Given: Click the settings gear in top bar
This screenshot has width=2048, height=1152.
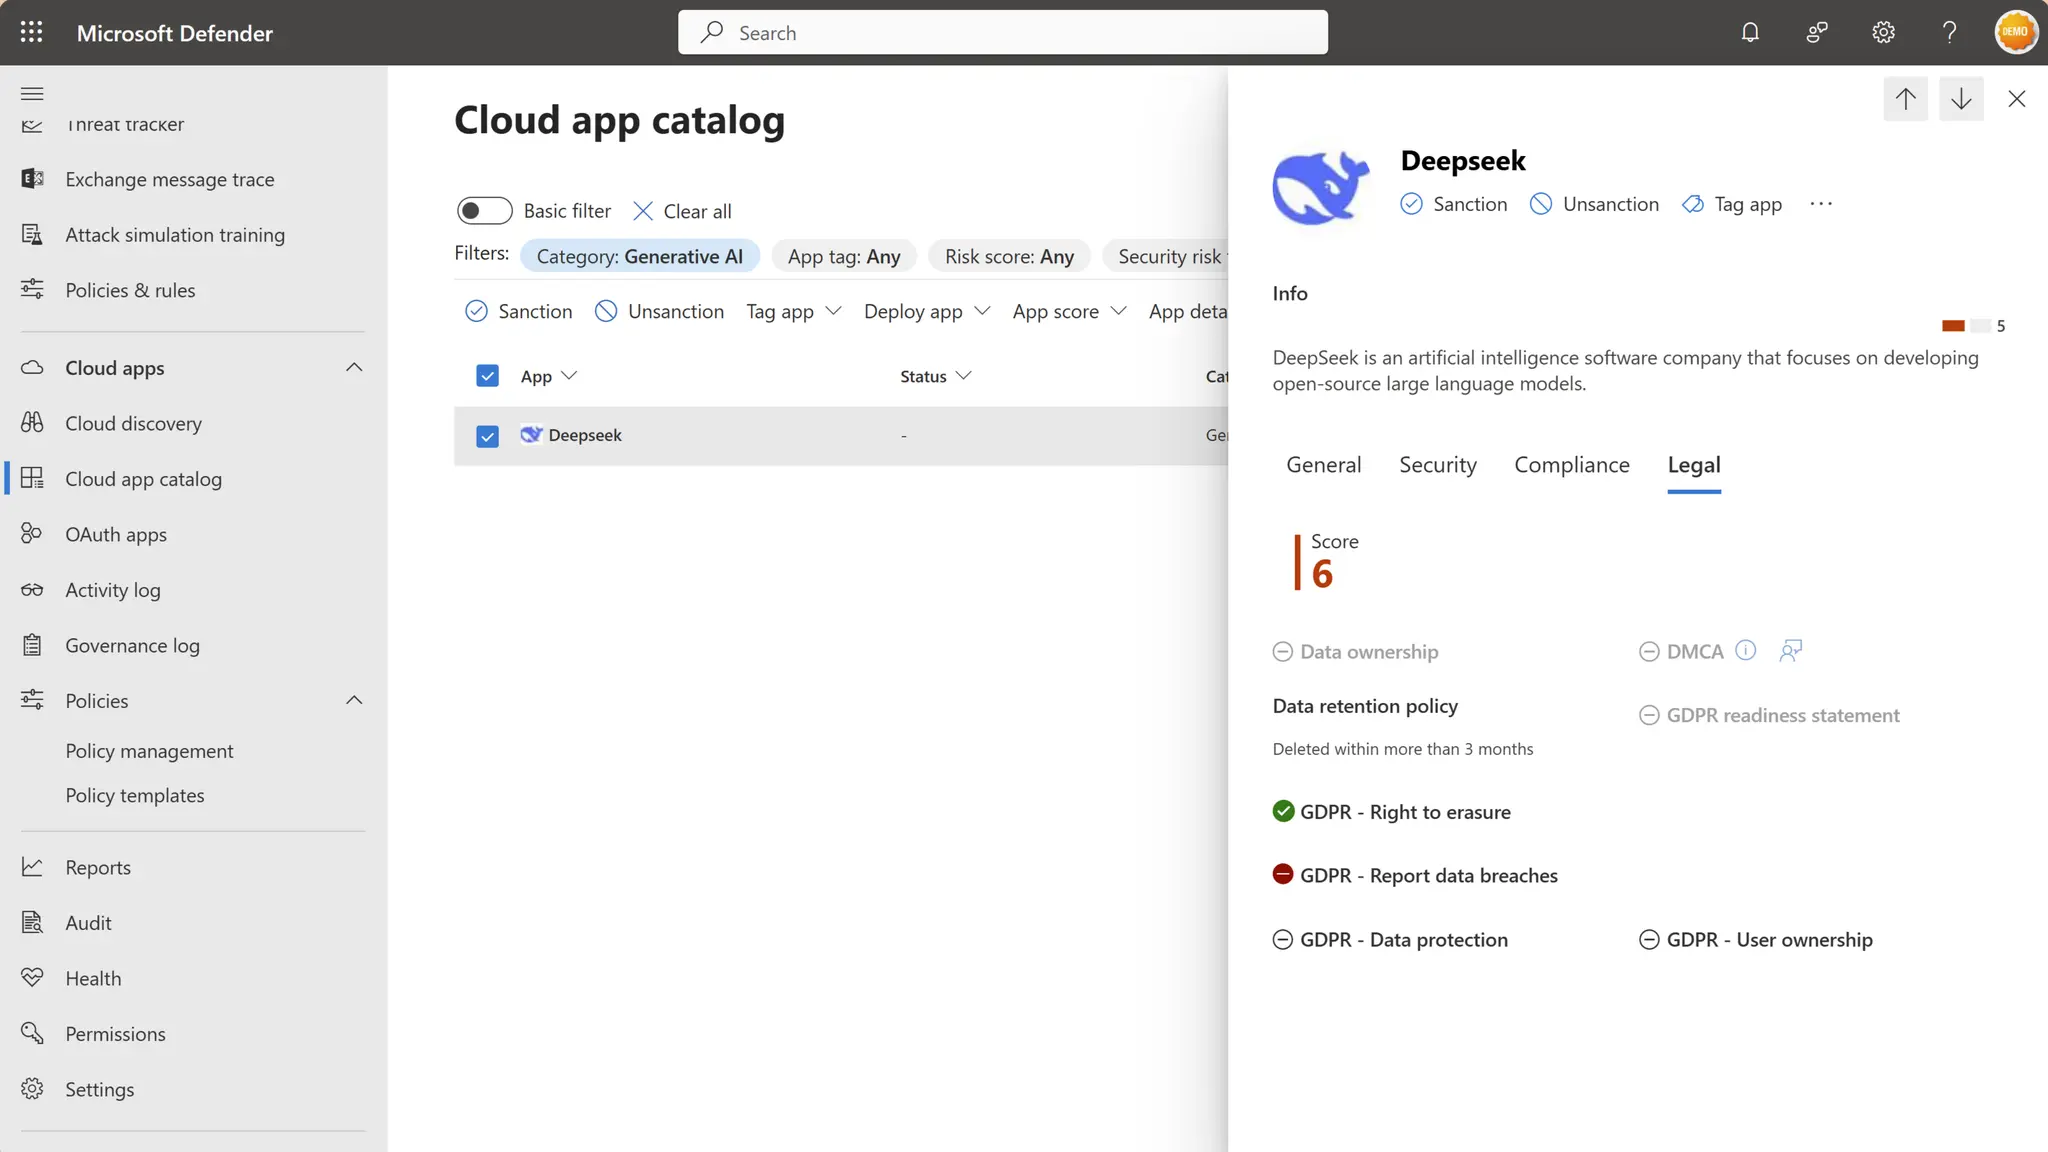Looking at the screenshot, I should point(1883,32).
